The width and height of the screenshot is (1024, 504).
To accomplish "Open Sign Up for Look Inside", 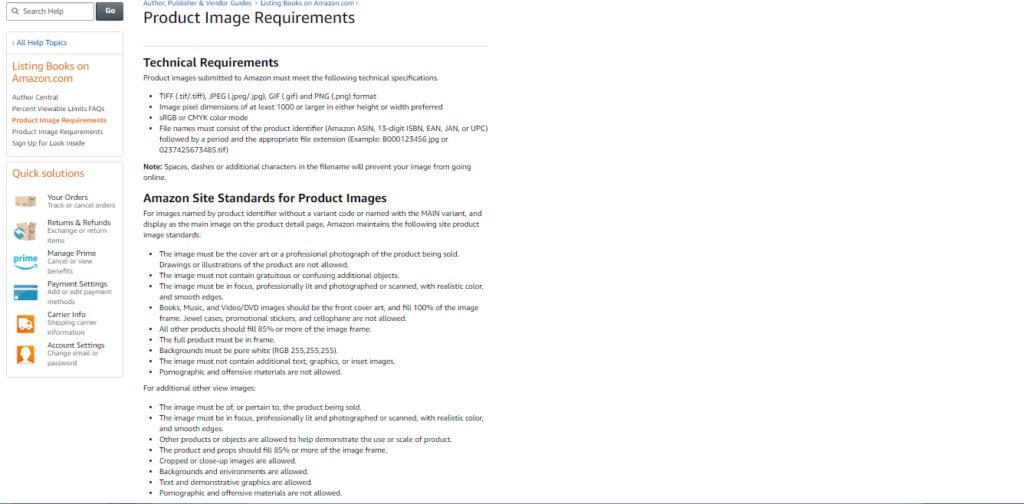I will point(48,143).
